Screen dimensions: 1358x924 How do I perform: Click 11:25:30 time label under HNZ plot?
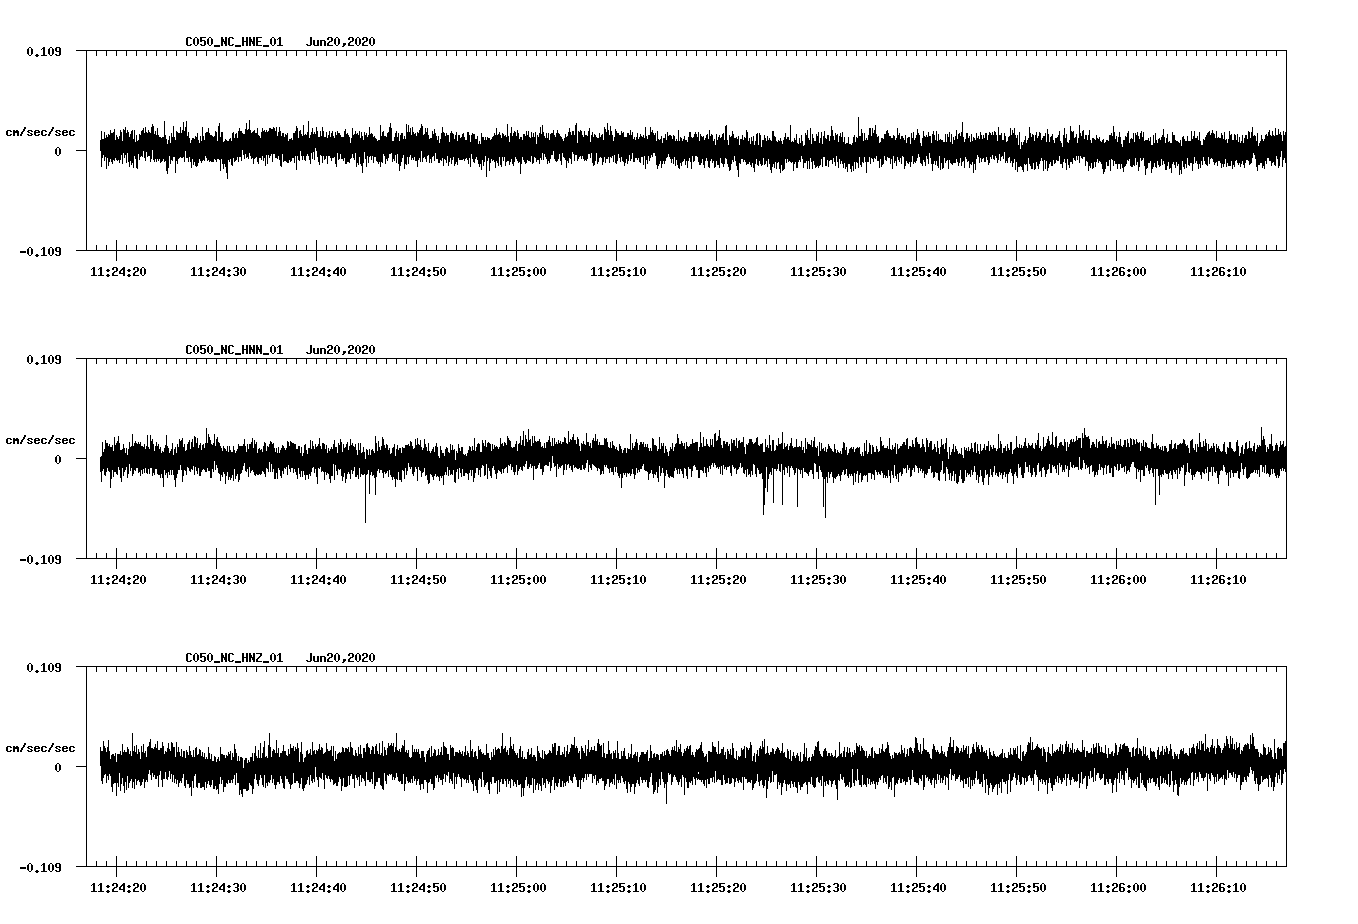pyautogui.click(x=818, y=888)
